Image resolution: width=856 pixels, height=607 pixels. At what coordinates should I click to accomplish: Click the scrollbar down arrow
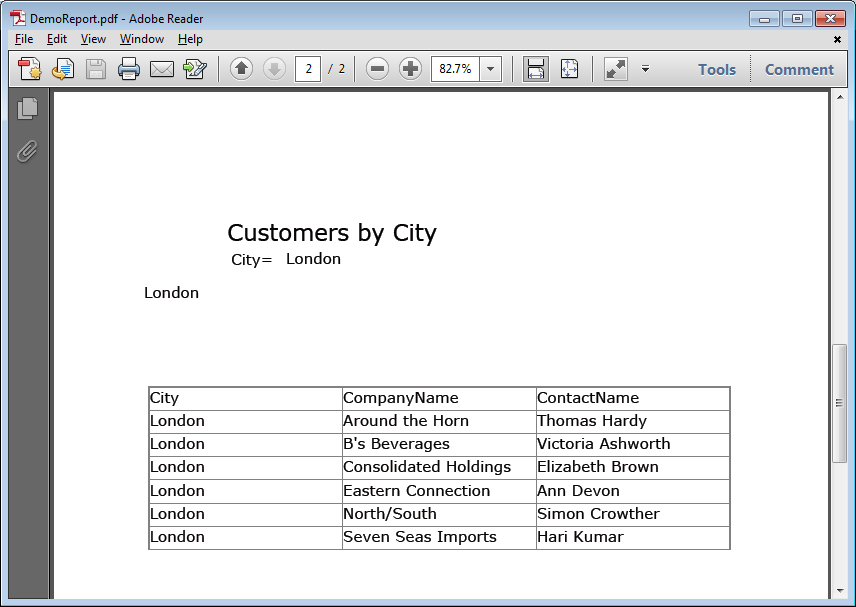pos(840,591)
